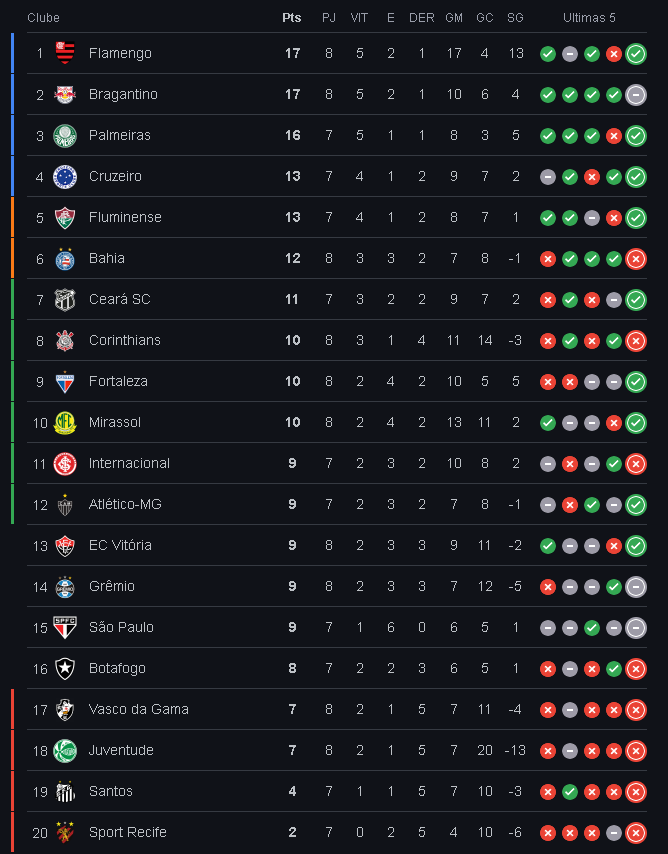Click the Clube column header
The width and height of the screenshot is (668, 854).
pos(43,18)
